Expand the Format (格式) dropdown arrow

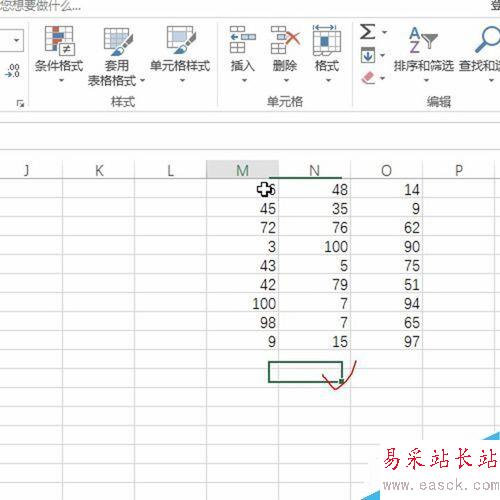point(328,80)
